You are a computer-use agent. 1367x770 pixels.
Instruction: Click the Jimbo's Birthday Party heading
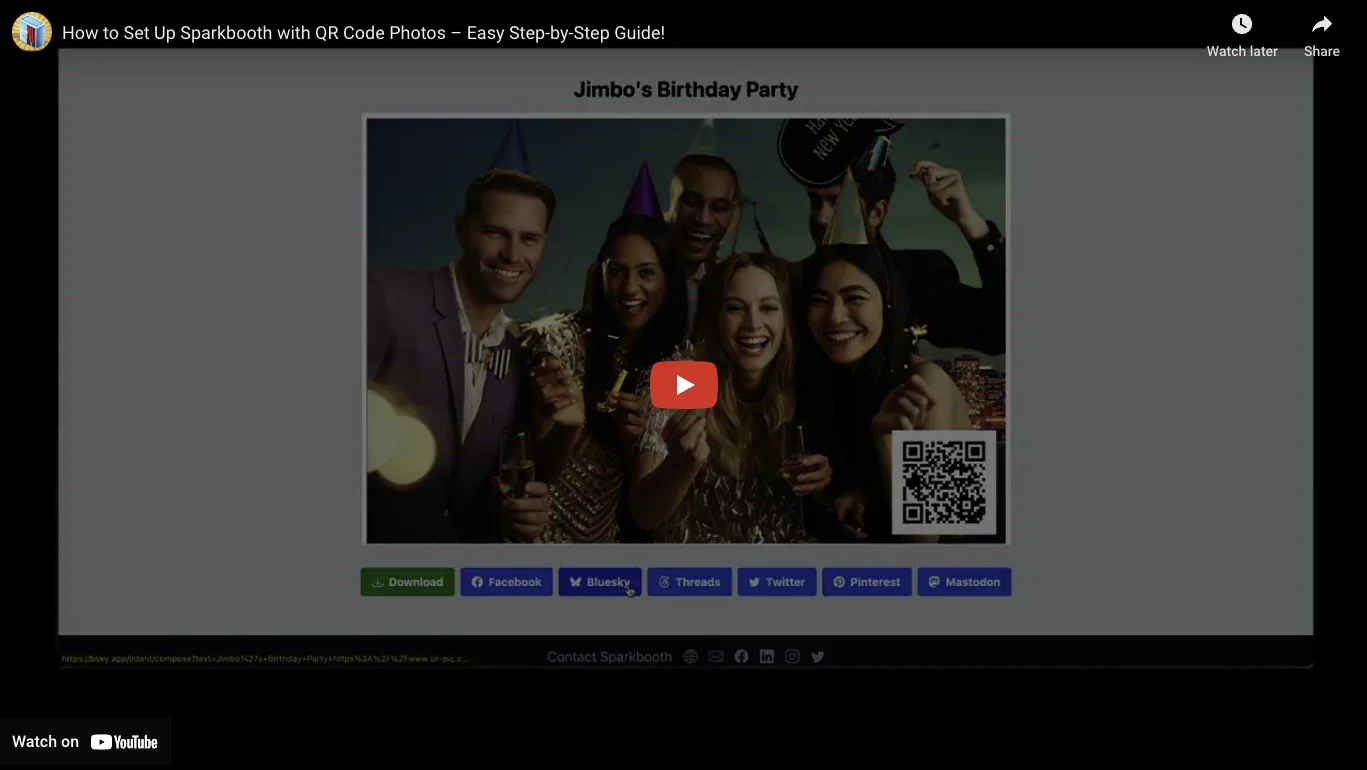click(x=686, y=90)
